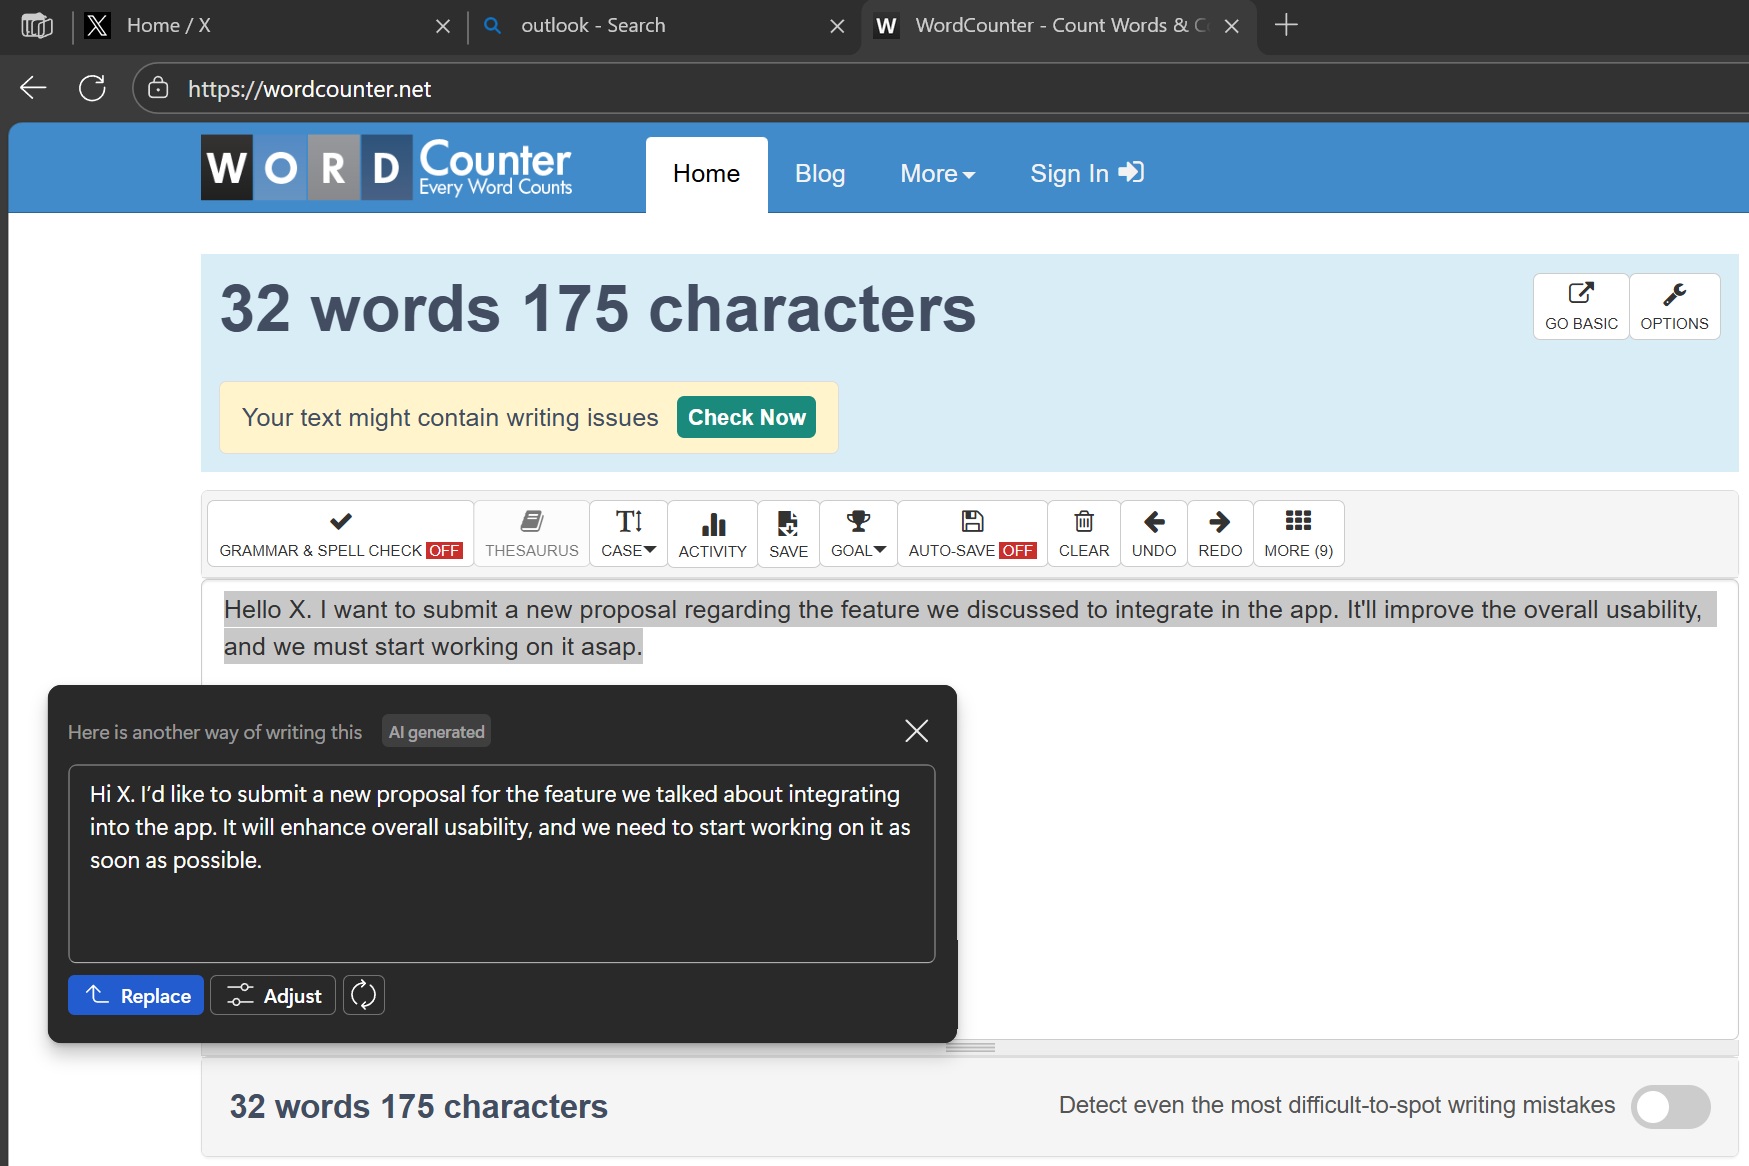Expand the Case dropdown

[x=628, y=534]
